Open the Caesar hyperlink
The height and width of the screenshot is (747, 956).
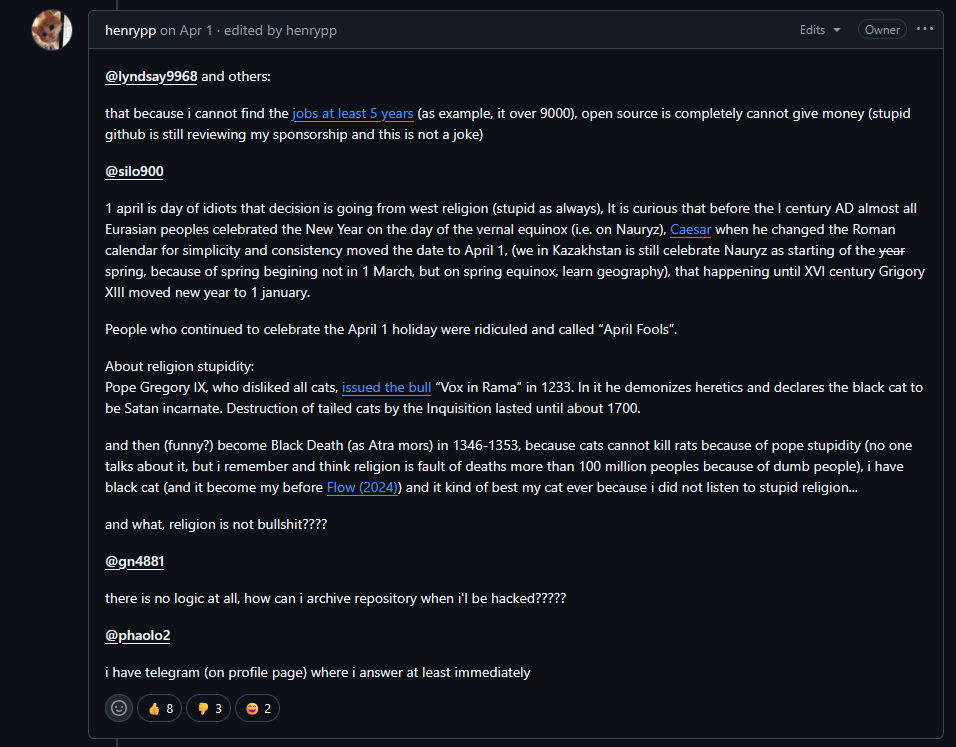point(690,229)
